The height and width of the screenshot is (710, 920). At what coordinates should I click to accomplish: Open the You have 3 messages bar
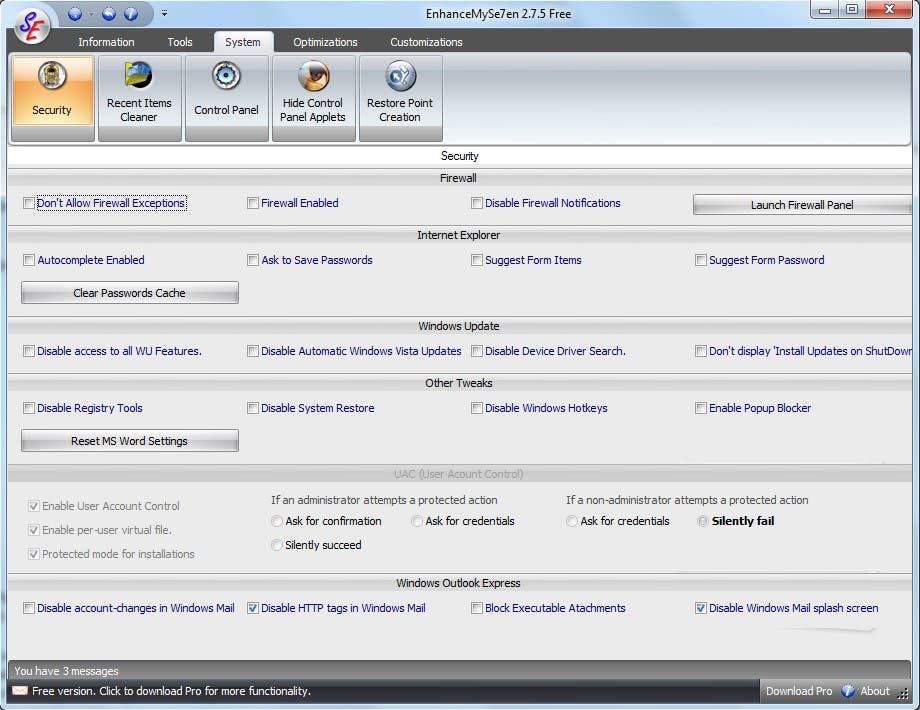click(459, 671)
